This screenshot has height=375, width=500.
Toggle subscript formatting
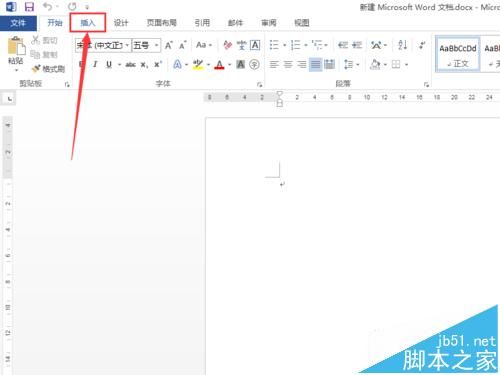[x=144, y=65]
